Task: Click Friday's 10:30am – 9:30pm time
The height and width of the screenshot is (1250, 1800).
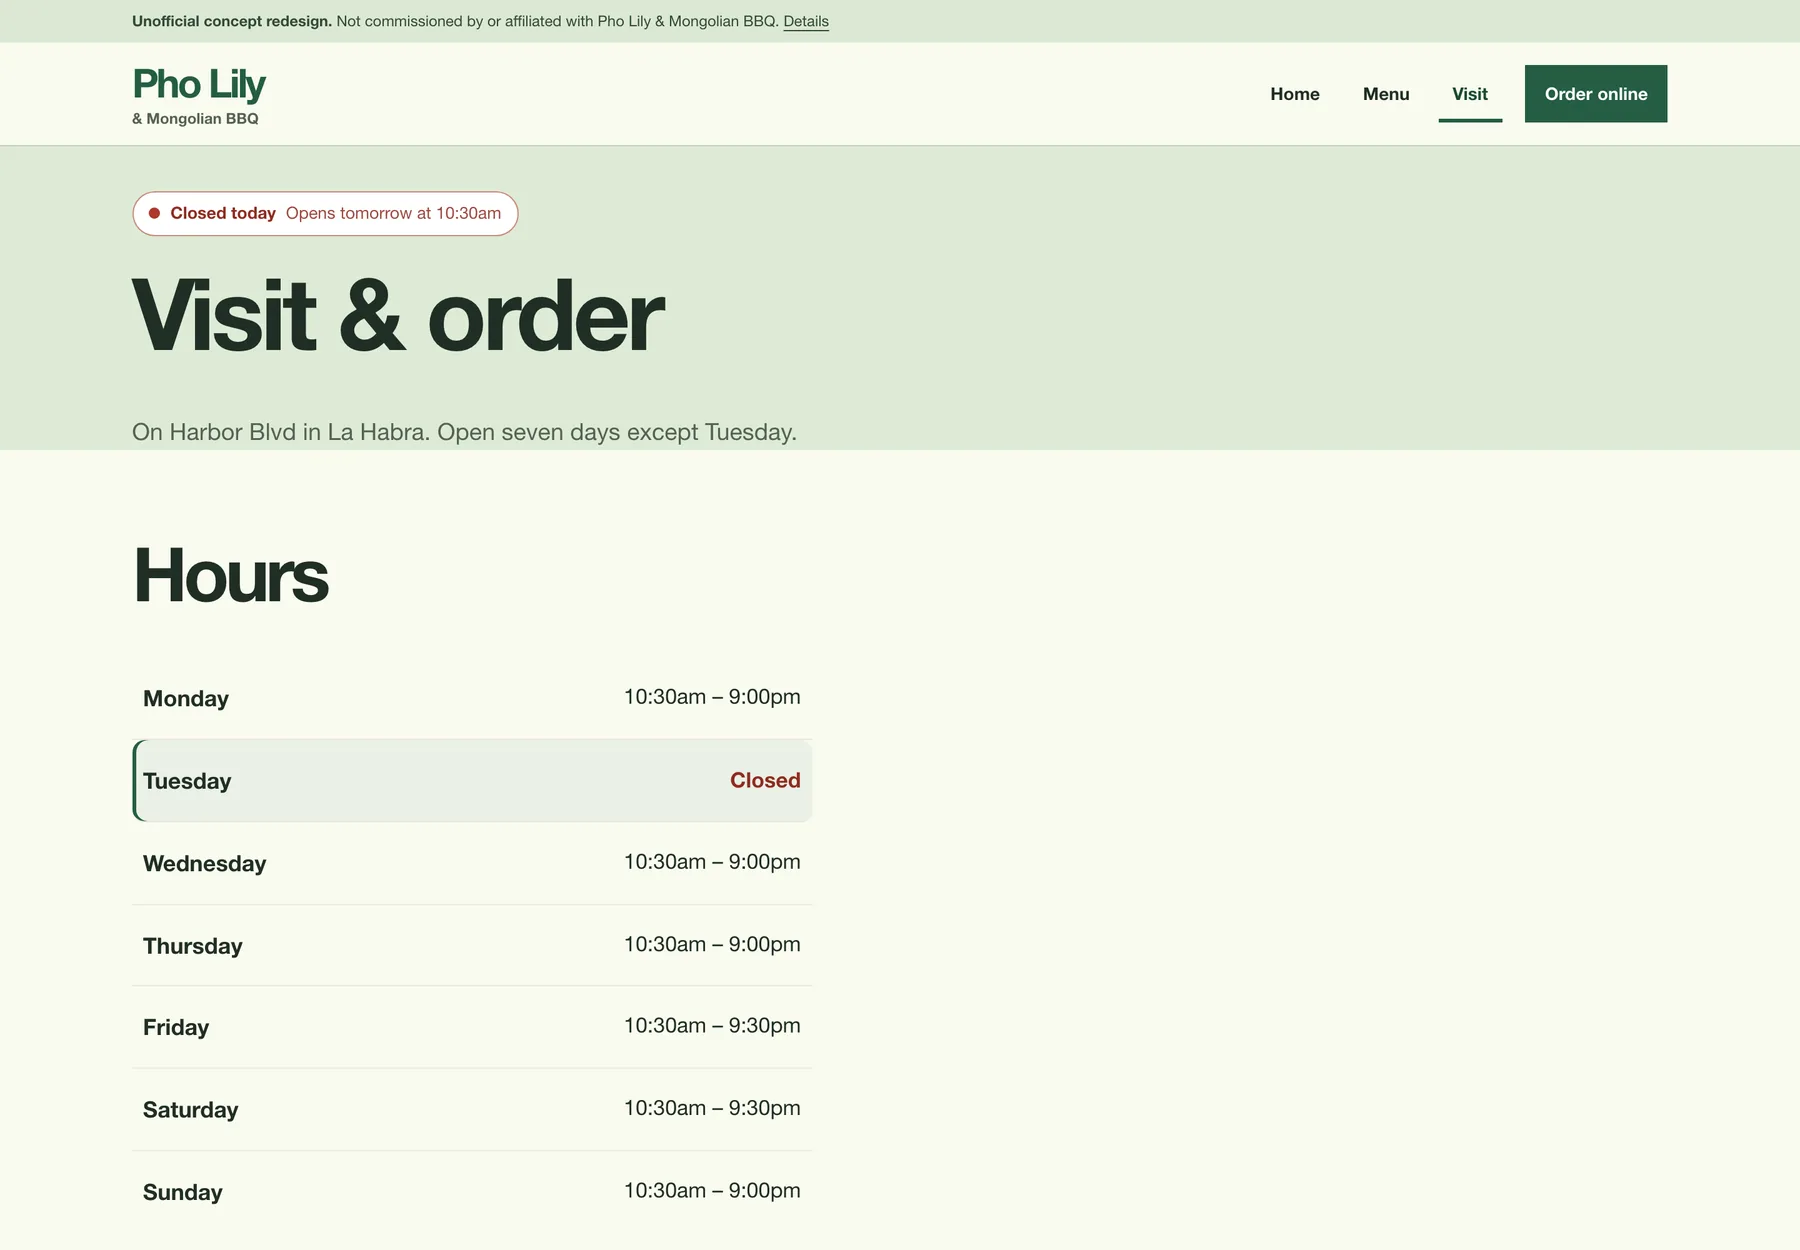Action: (712, 1026)
